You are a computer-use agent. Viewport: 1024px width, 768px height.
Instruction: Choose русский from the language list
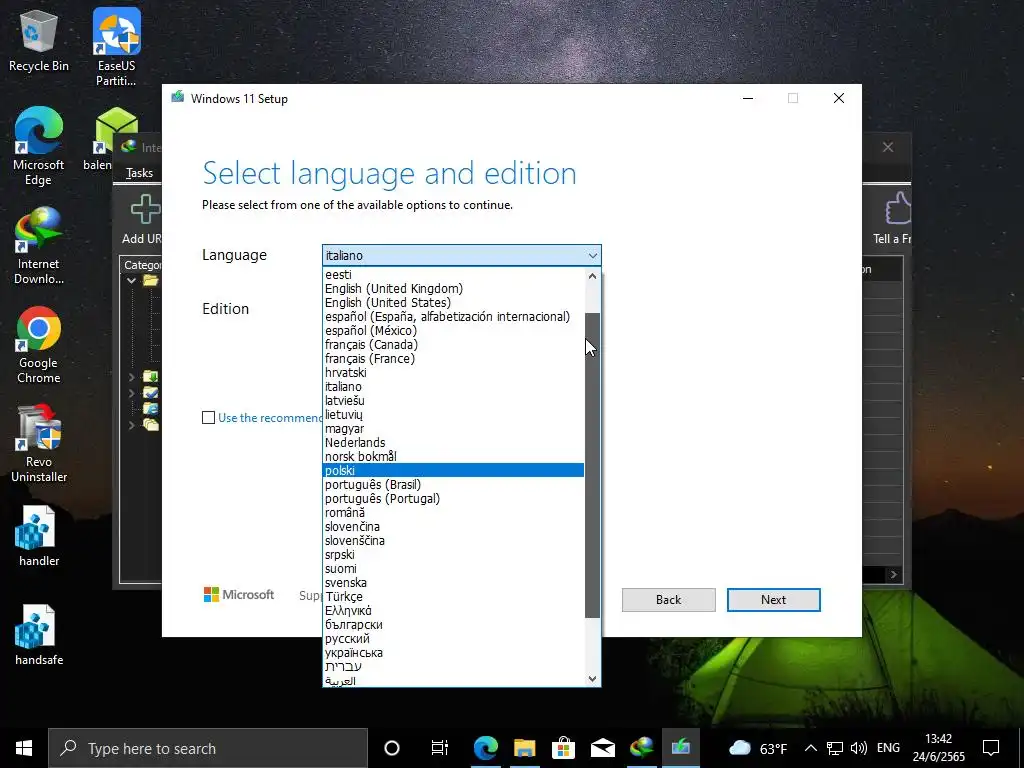pyautogui.click(x=454, y=638)
